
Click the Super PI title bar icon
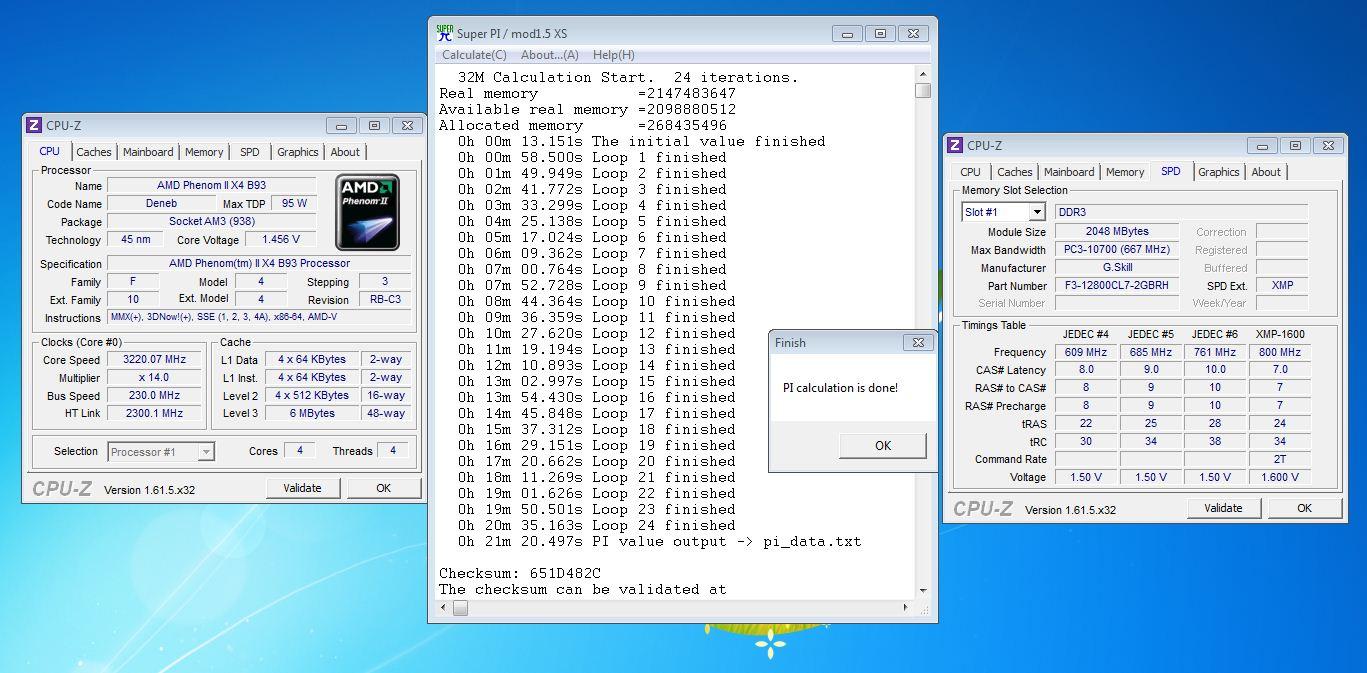pyautogui.click(x=445, y=33)
